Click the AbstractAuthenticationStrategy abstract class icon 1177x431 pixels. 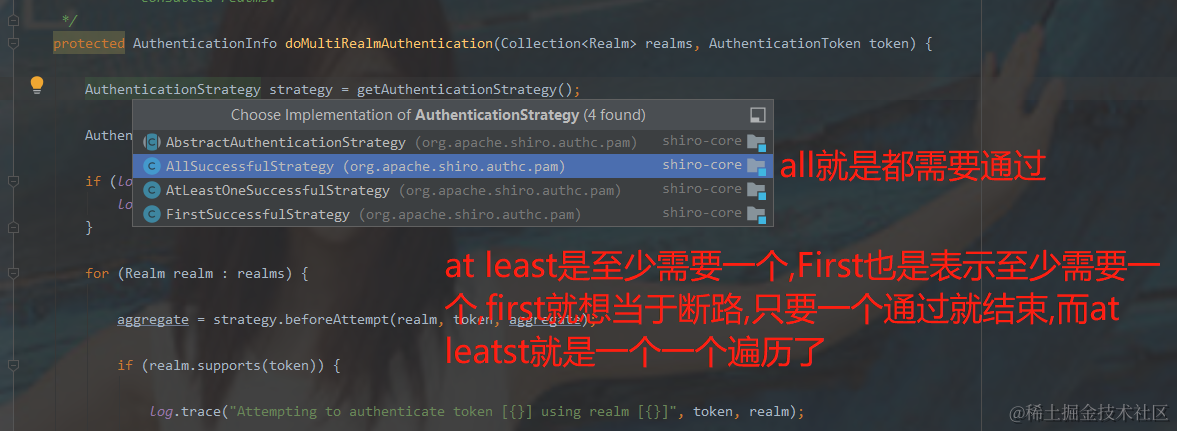[x=152, y=142]
